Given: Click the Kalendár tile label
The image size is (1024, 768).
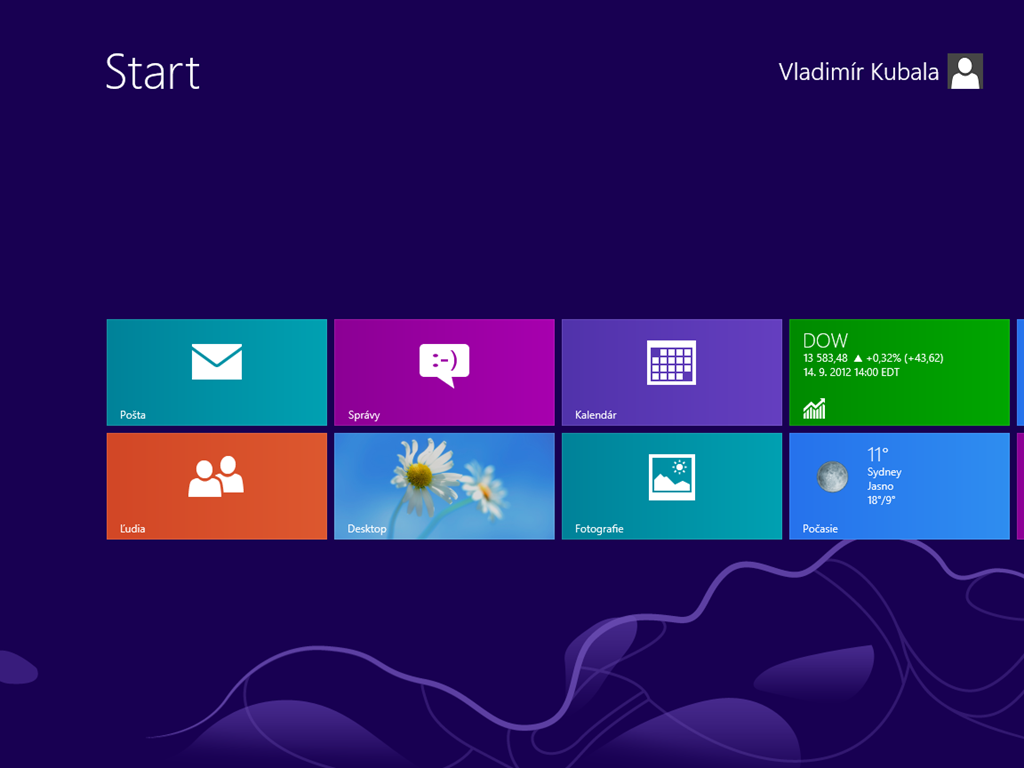Looking at the screenshot, I should (x=596, y=415).
